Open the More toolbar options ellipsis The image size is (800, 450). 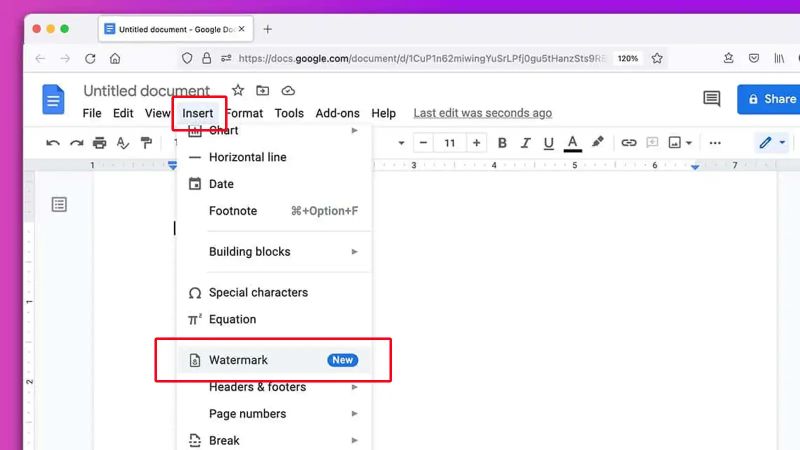tap(715, 143)
